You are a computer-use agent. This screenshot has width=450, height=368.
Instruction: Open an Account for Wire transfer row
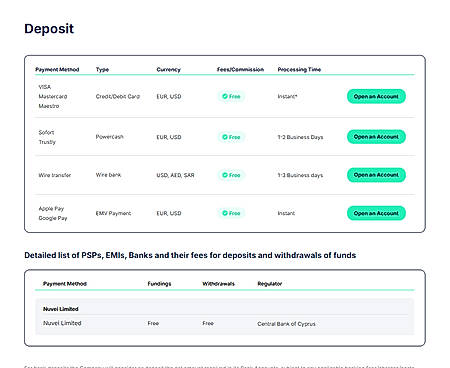click(x=376, y=175)
